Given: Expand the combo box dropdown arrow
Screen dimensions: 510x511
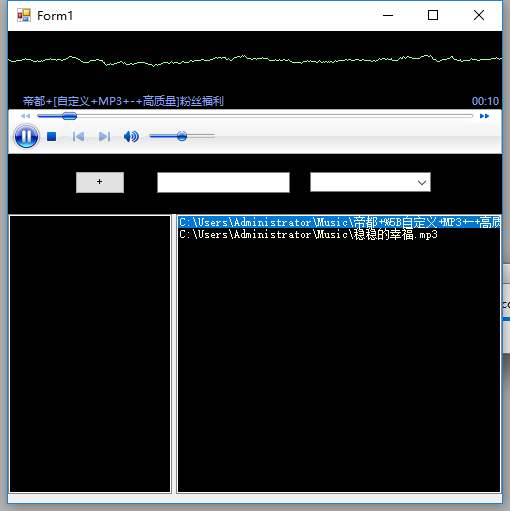Looking at the screenshot, I should pyautogui.click(x=422, y=182).
